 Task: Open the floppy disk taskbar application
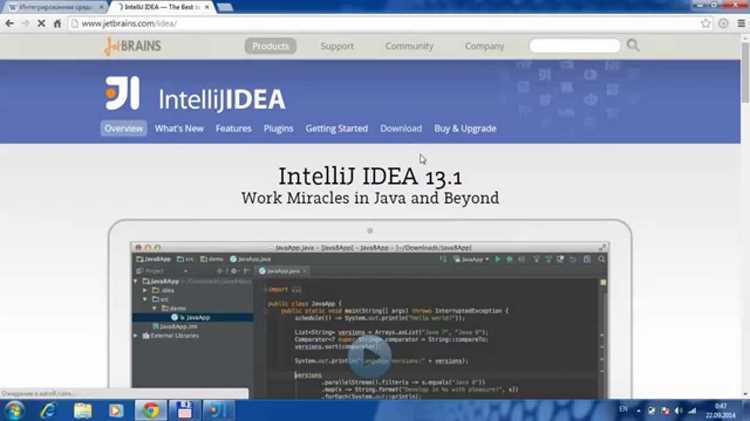coord(185,410)
